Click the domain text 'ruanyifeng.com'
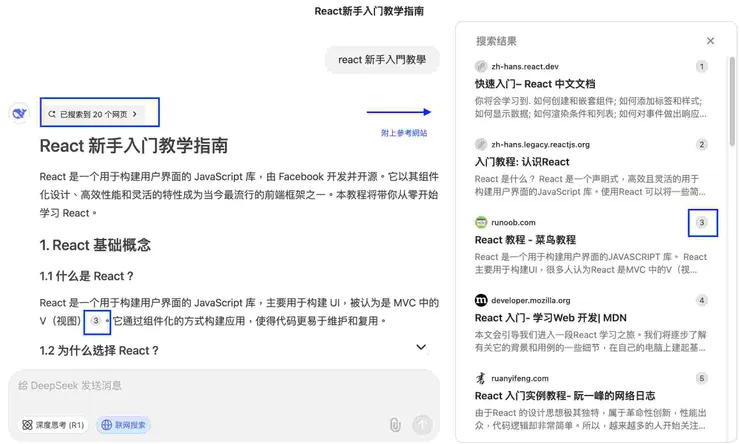 (x=520, y=378)
